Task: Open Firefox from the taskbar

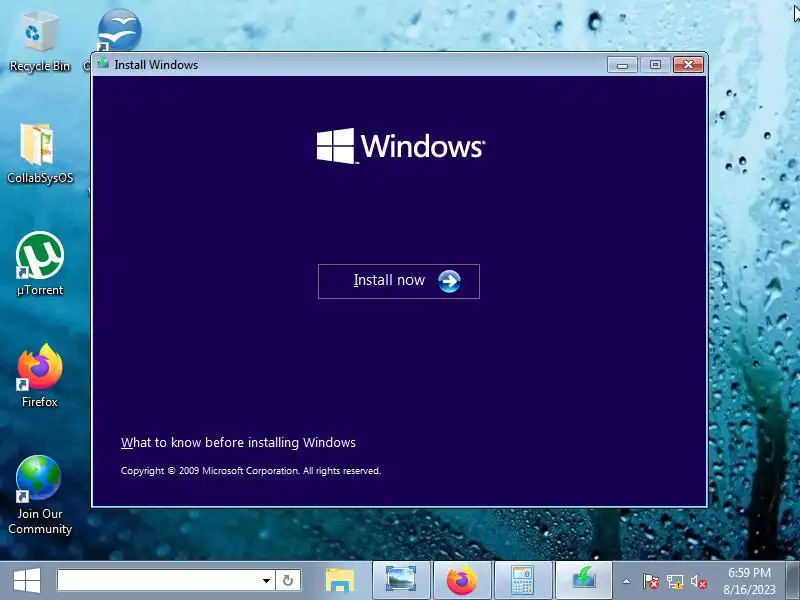Action: click(462, 580)
